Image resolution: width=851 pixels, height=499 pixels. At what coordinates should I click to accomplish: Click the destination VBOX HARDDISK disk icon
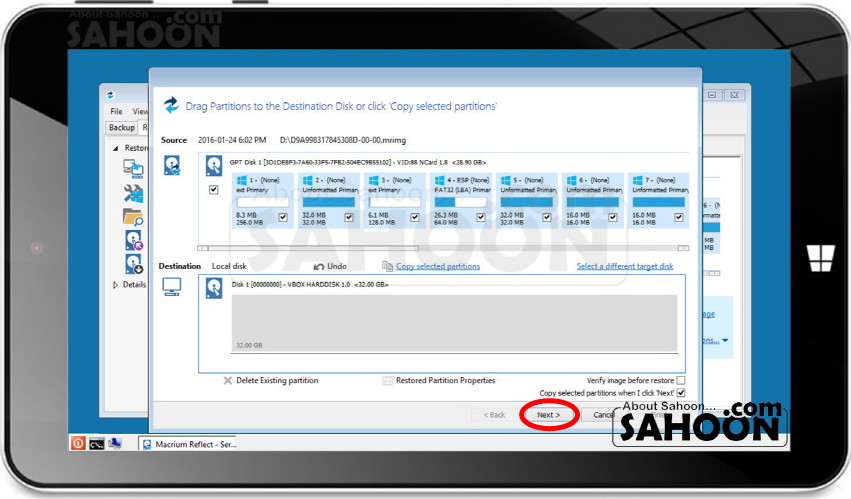pyautogui.click(x=213, y=288)
